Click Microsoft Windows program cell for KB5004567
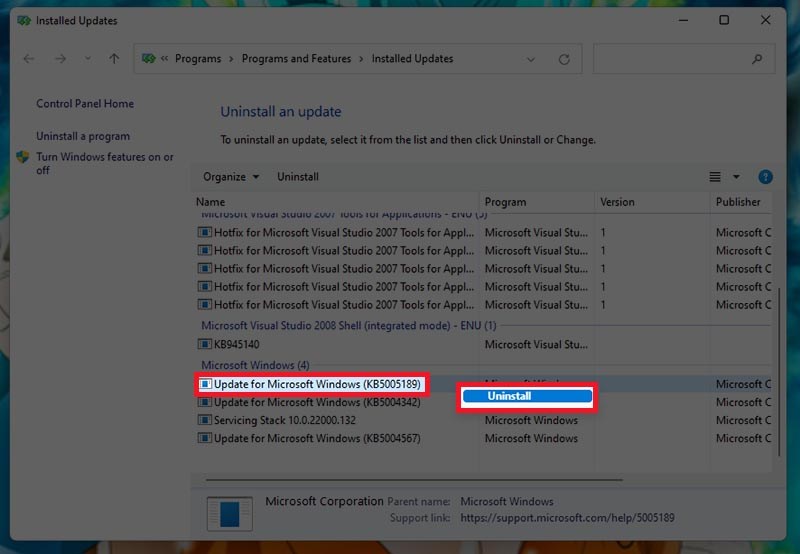The image size is (800, 554). tap(531, 438)
